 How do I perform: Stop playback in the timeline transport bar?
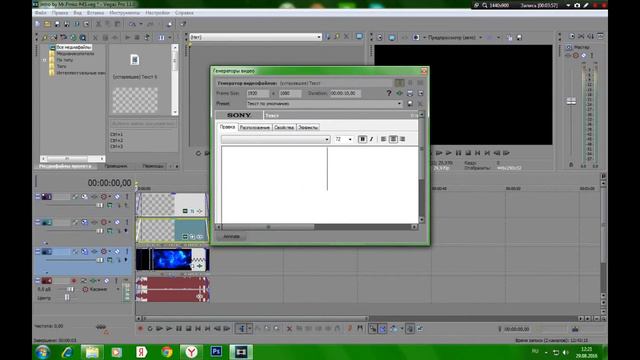click(x=188, y=329)
